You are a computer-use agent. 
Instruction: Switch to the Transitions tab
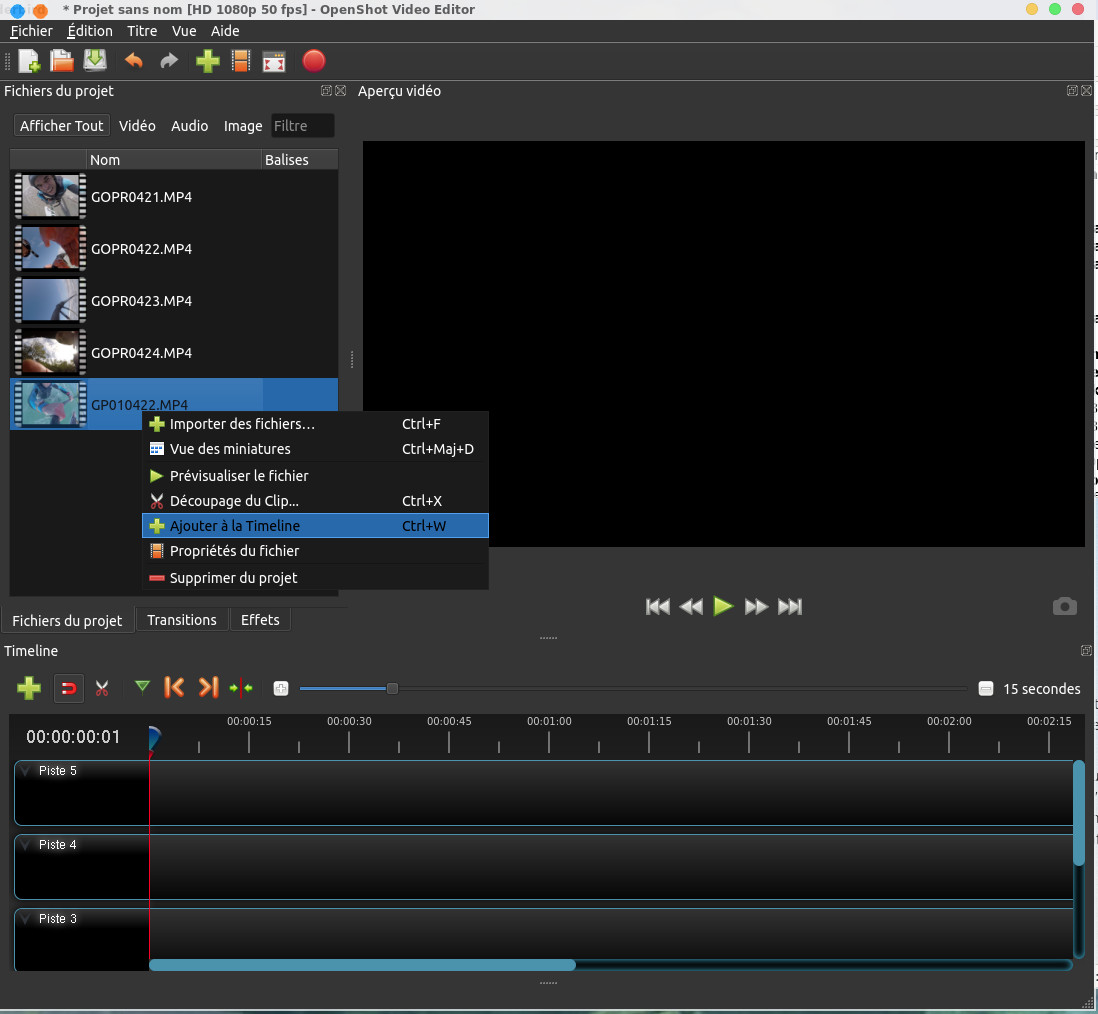182,620
